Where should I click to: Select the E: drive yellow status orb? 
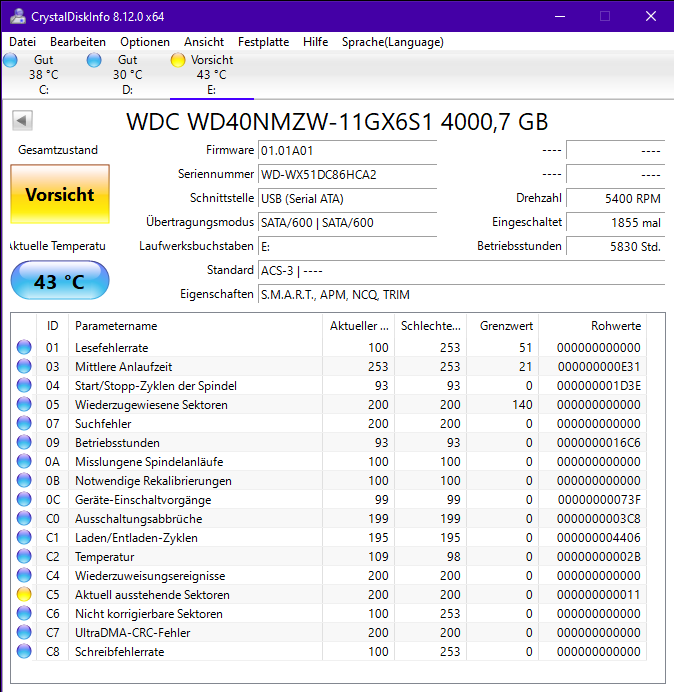pyautogui.click(x=178, y=60)
